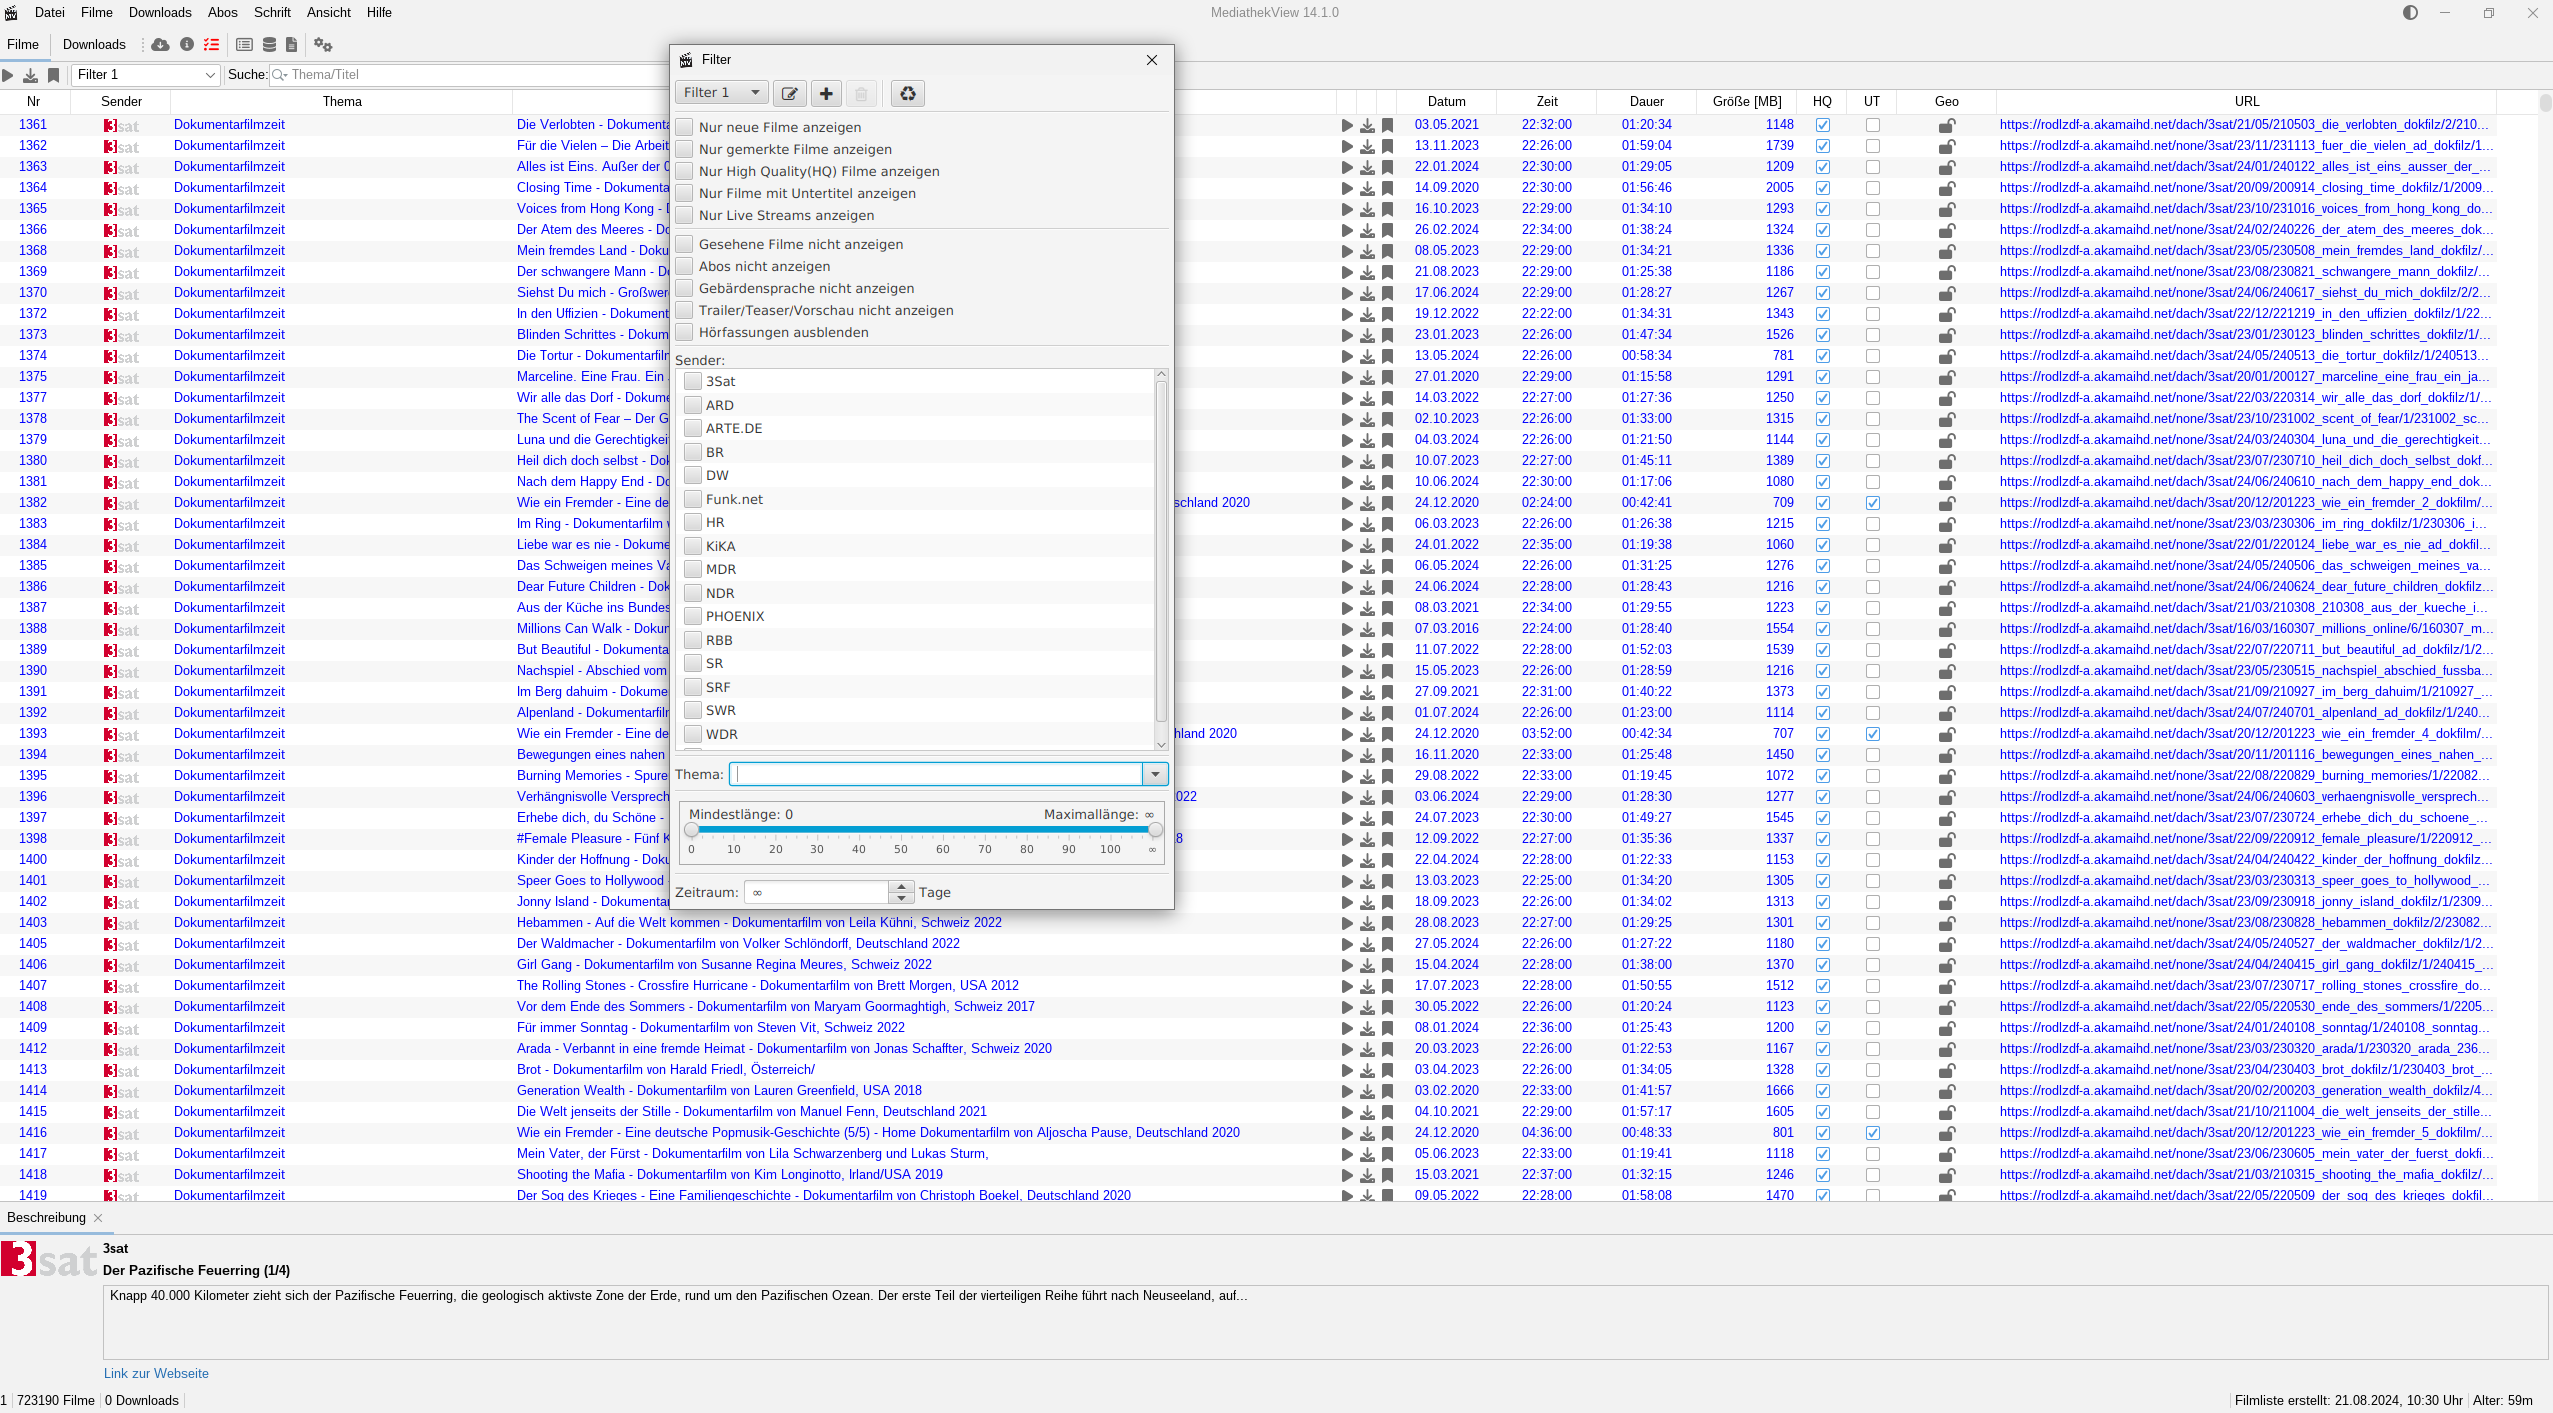Select the WDR sender checkbox
2553x1413 pixels.
693,734
